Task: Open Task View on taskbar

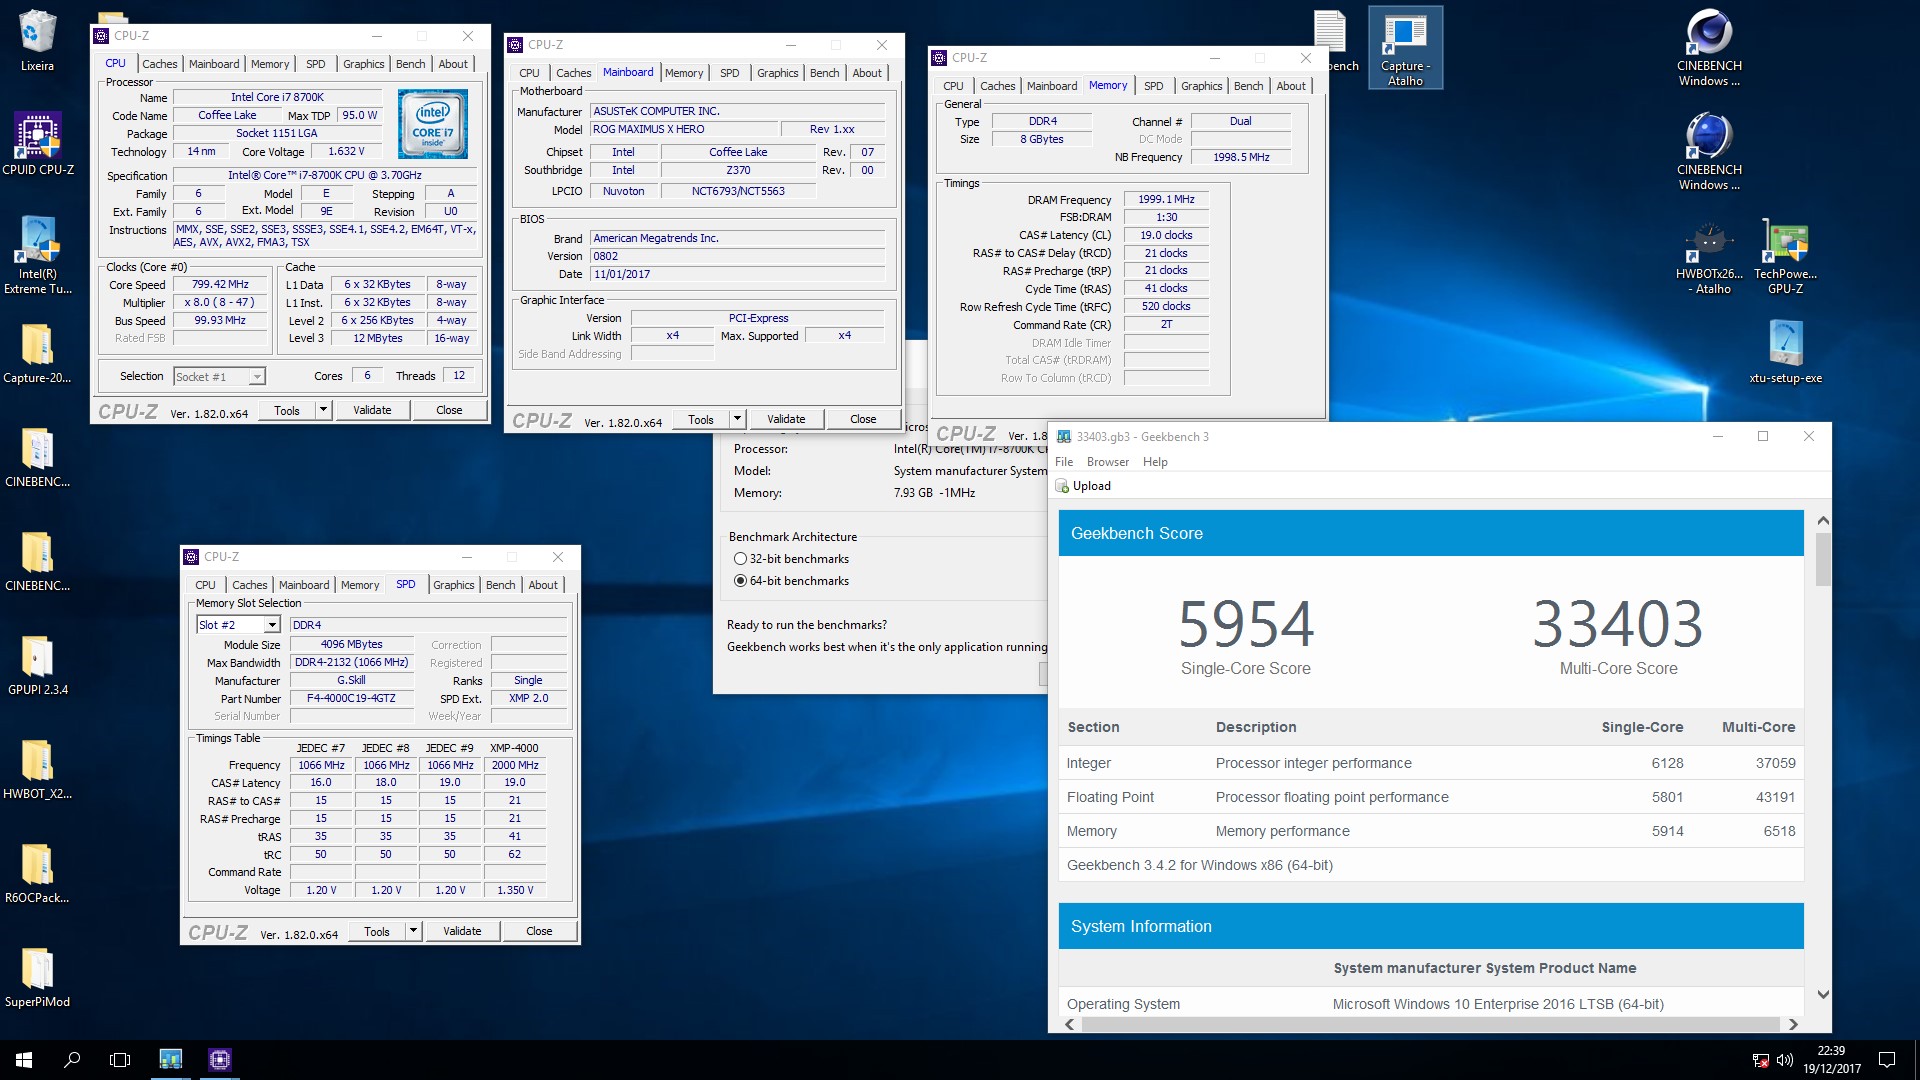Action: [120, 1059]
